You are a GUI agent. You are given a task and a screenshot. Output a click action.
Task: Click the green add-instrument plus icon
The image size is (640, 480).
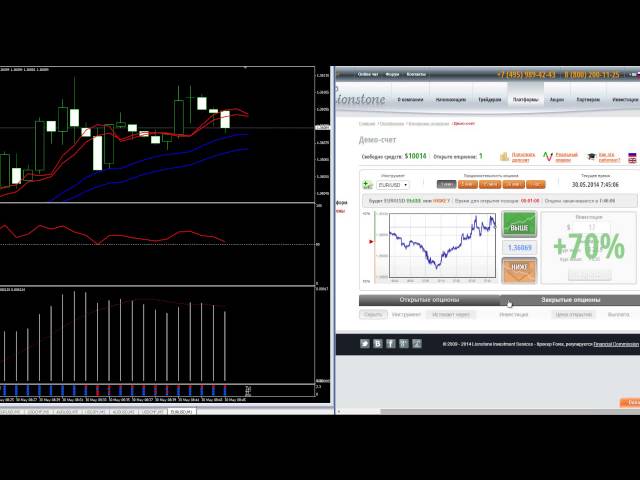pyautogui.click(x=367, y=185)
